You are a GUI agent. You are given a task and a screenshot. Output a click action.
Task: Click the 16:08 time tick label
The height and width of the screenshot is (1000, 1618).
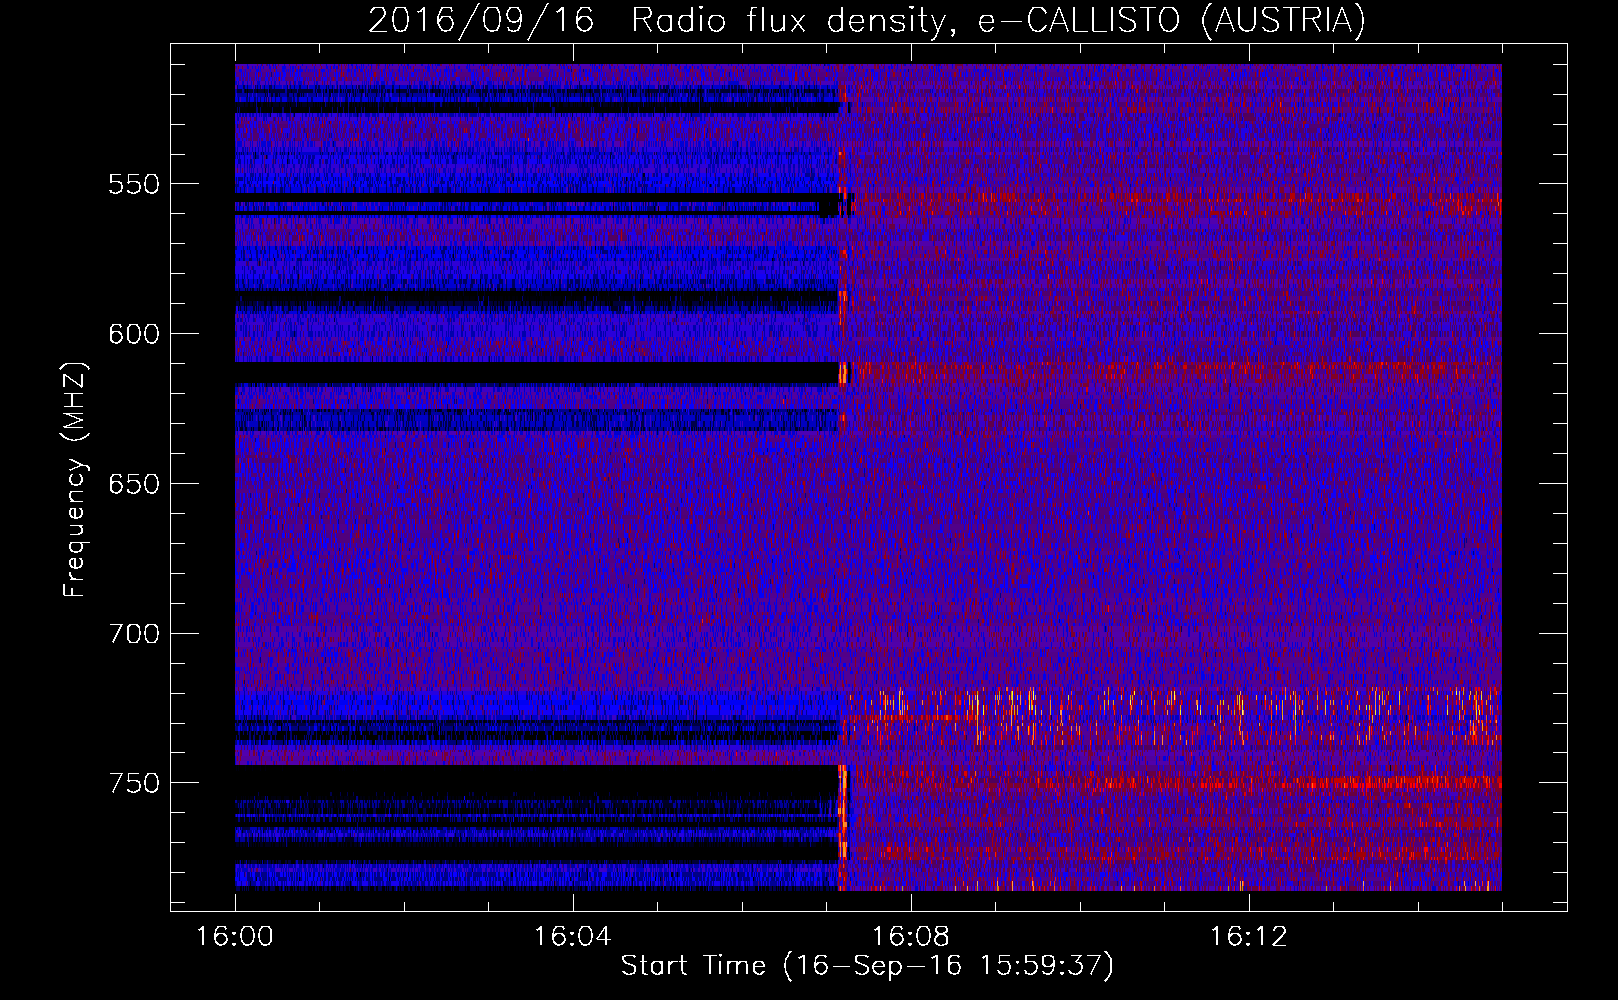coord(910,937)
